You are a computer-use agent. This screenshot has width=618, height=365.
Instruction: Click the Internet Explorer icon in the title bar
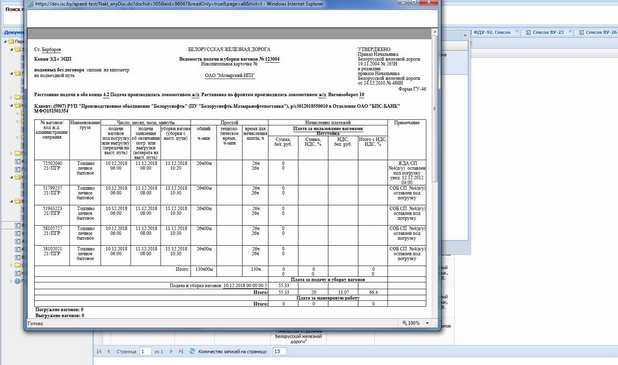coord(30,4)
